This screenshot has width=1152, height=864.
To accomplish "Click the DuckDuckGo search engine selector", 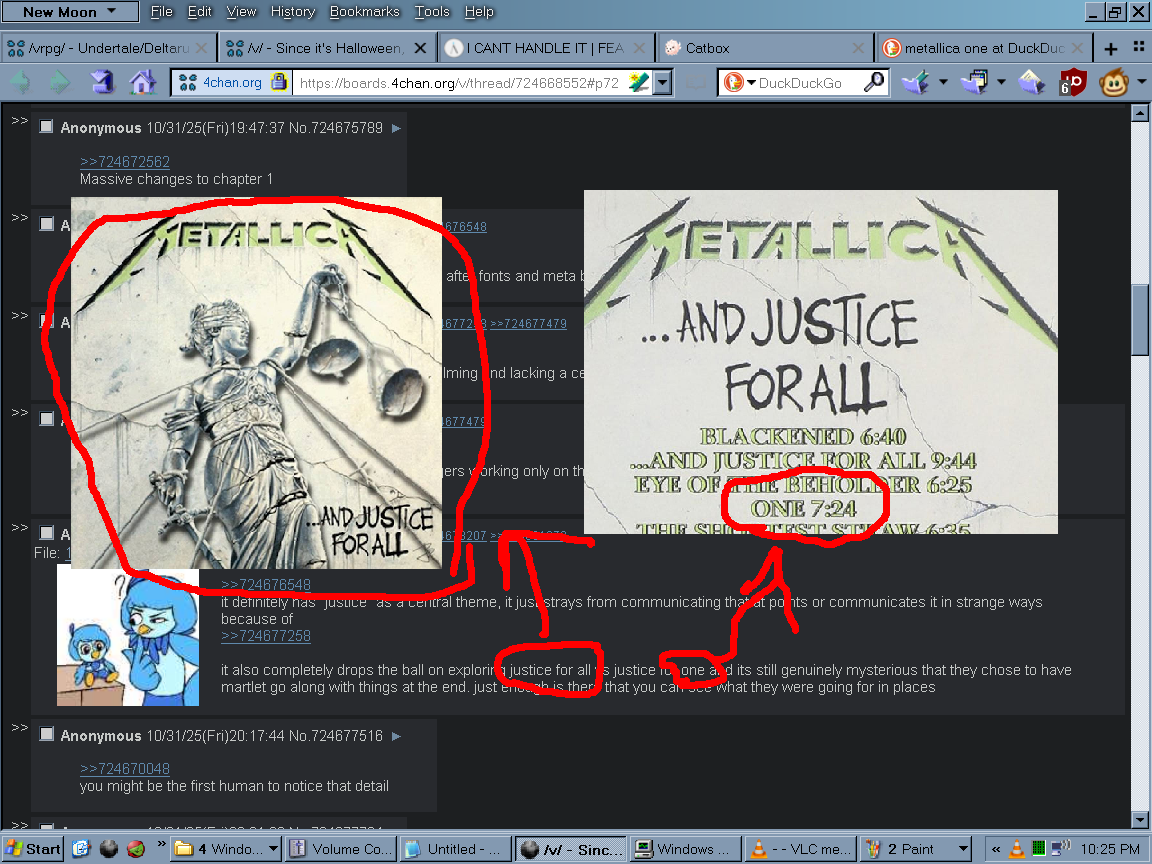I will [738, 82].
